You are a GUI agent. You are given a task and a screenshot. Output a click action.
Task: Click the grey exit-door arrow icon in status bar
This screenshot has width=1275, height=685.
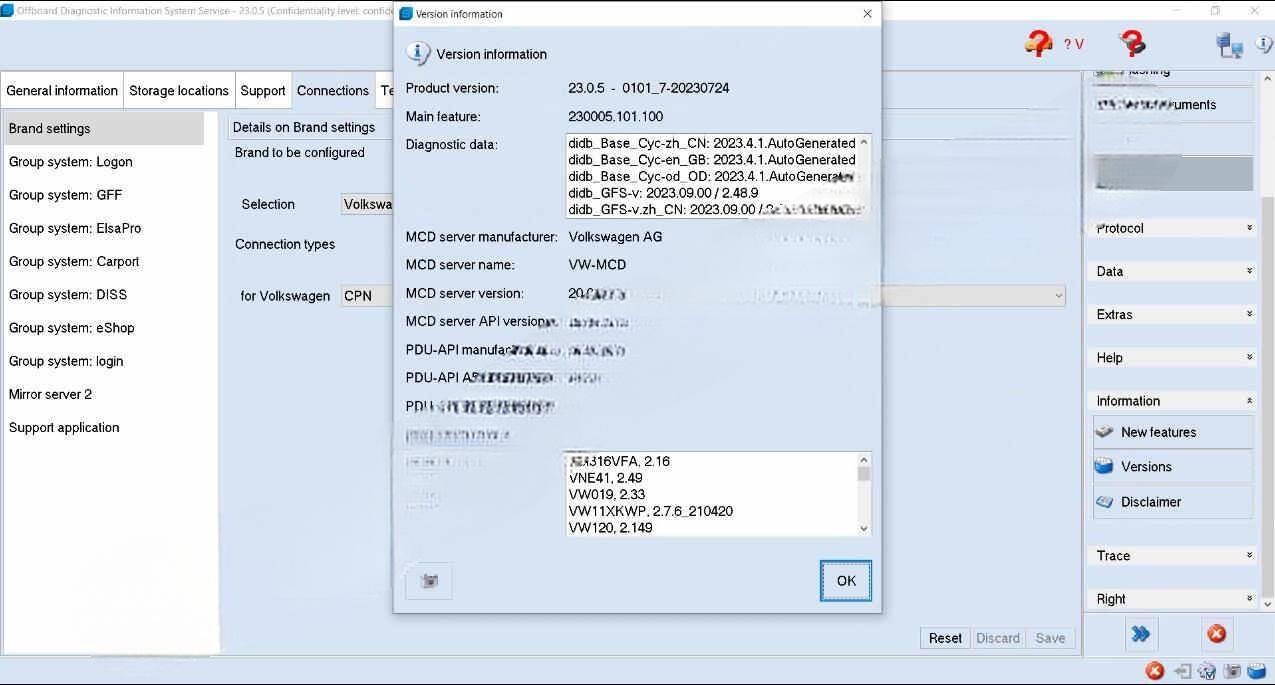click(x=1182, y=671)
